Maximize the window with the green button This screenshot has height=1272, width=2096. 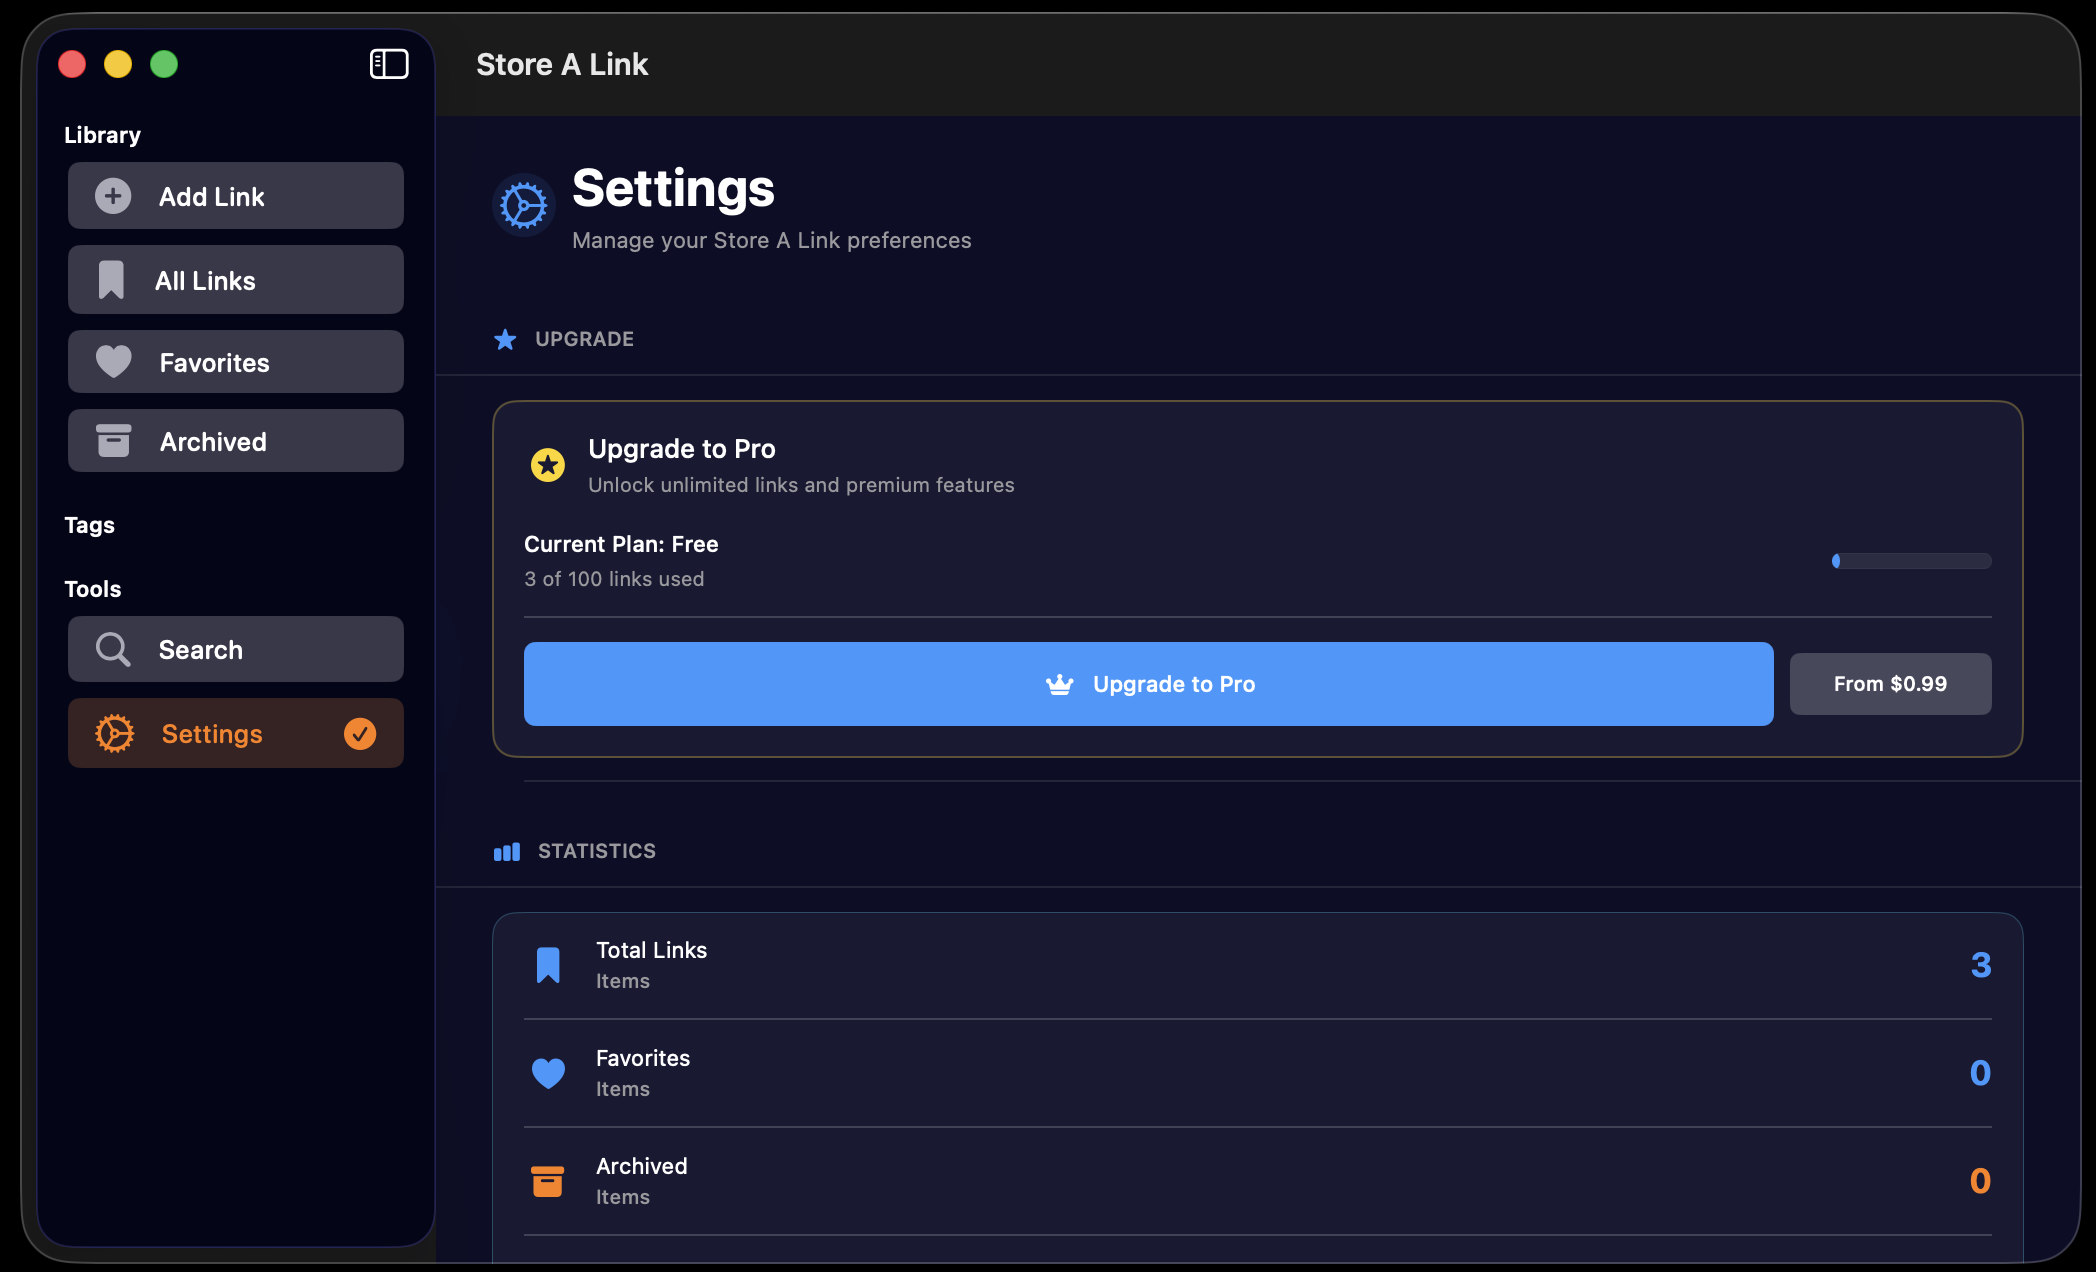tap(164, 64)
